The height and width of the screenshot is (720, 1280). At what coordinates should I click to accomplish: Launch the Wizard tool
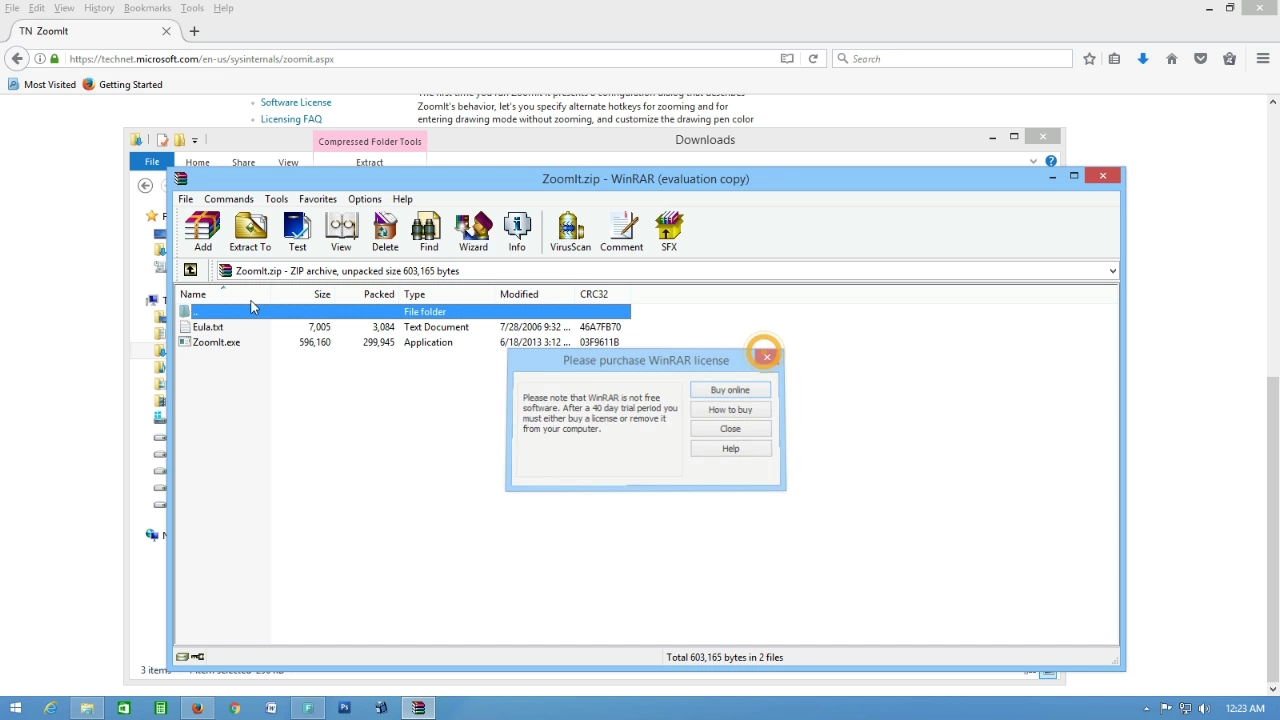click(x=473, y=232)
